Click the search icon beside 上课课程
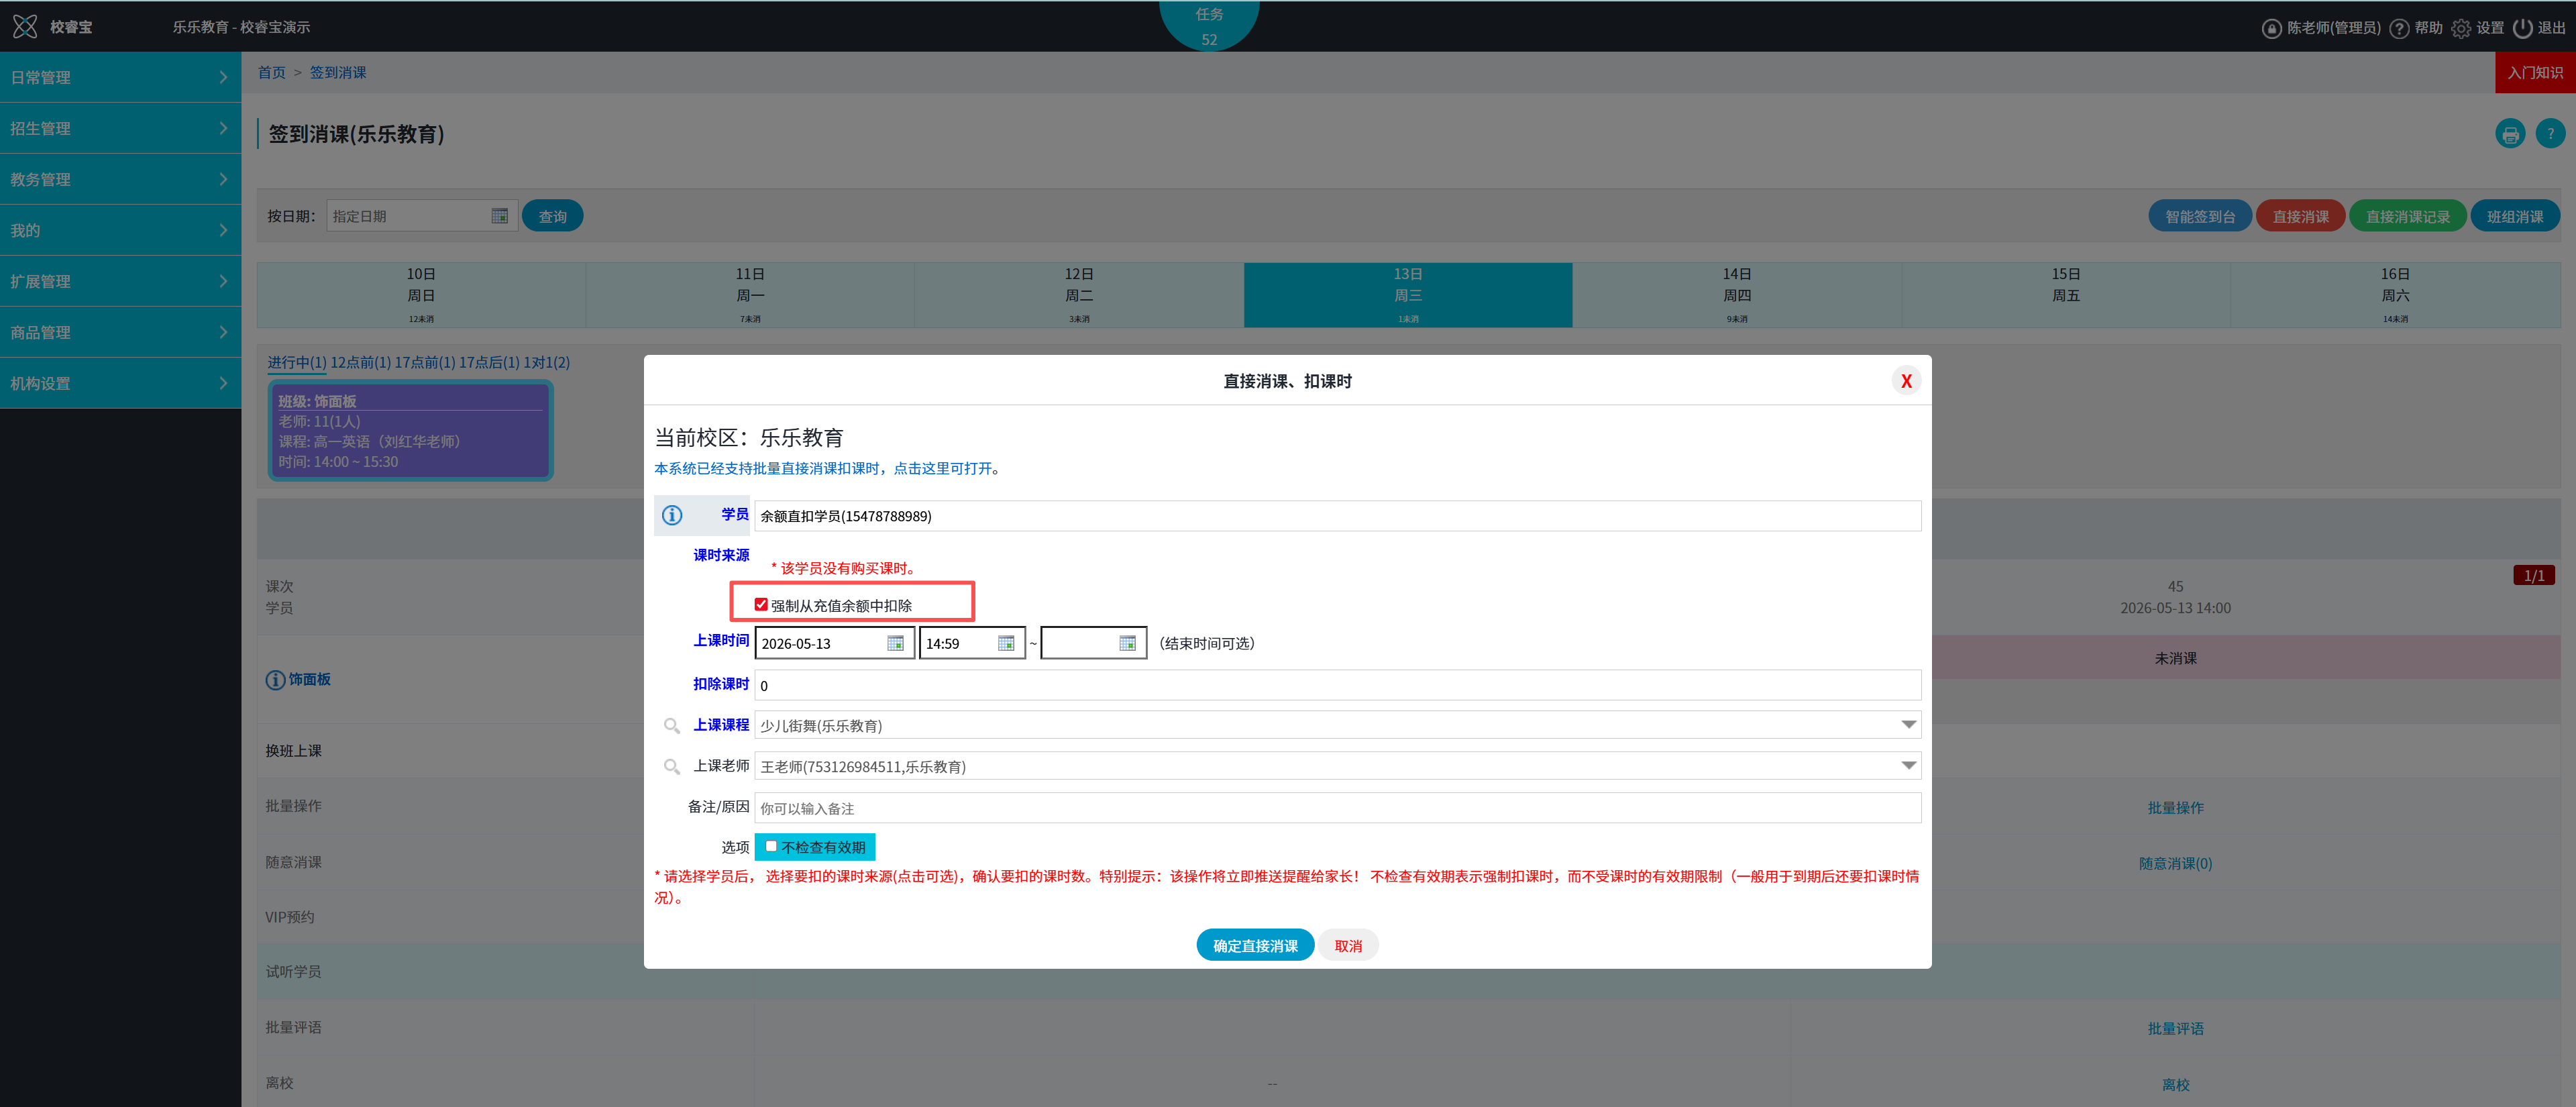This screenshot has width=2576, height=1107. pyautogui.click(x=672, y=725)
